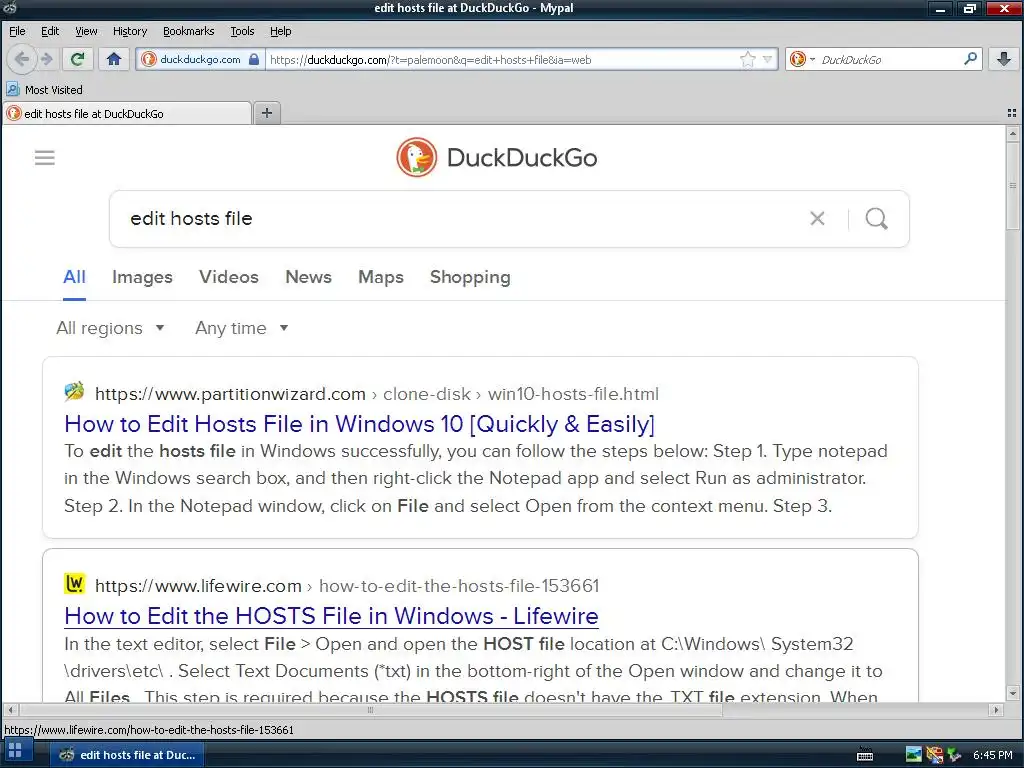This screenshot has width=1024, height=768.
Task: Click the Lifewire favicon icon
Action: pyautogui.click(x=74, y=583)
